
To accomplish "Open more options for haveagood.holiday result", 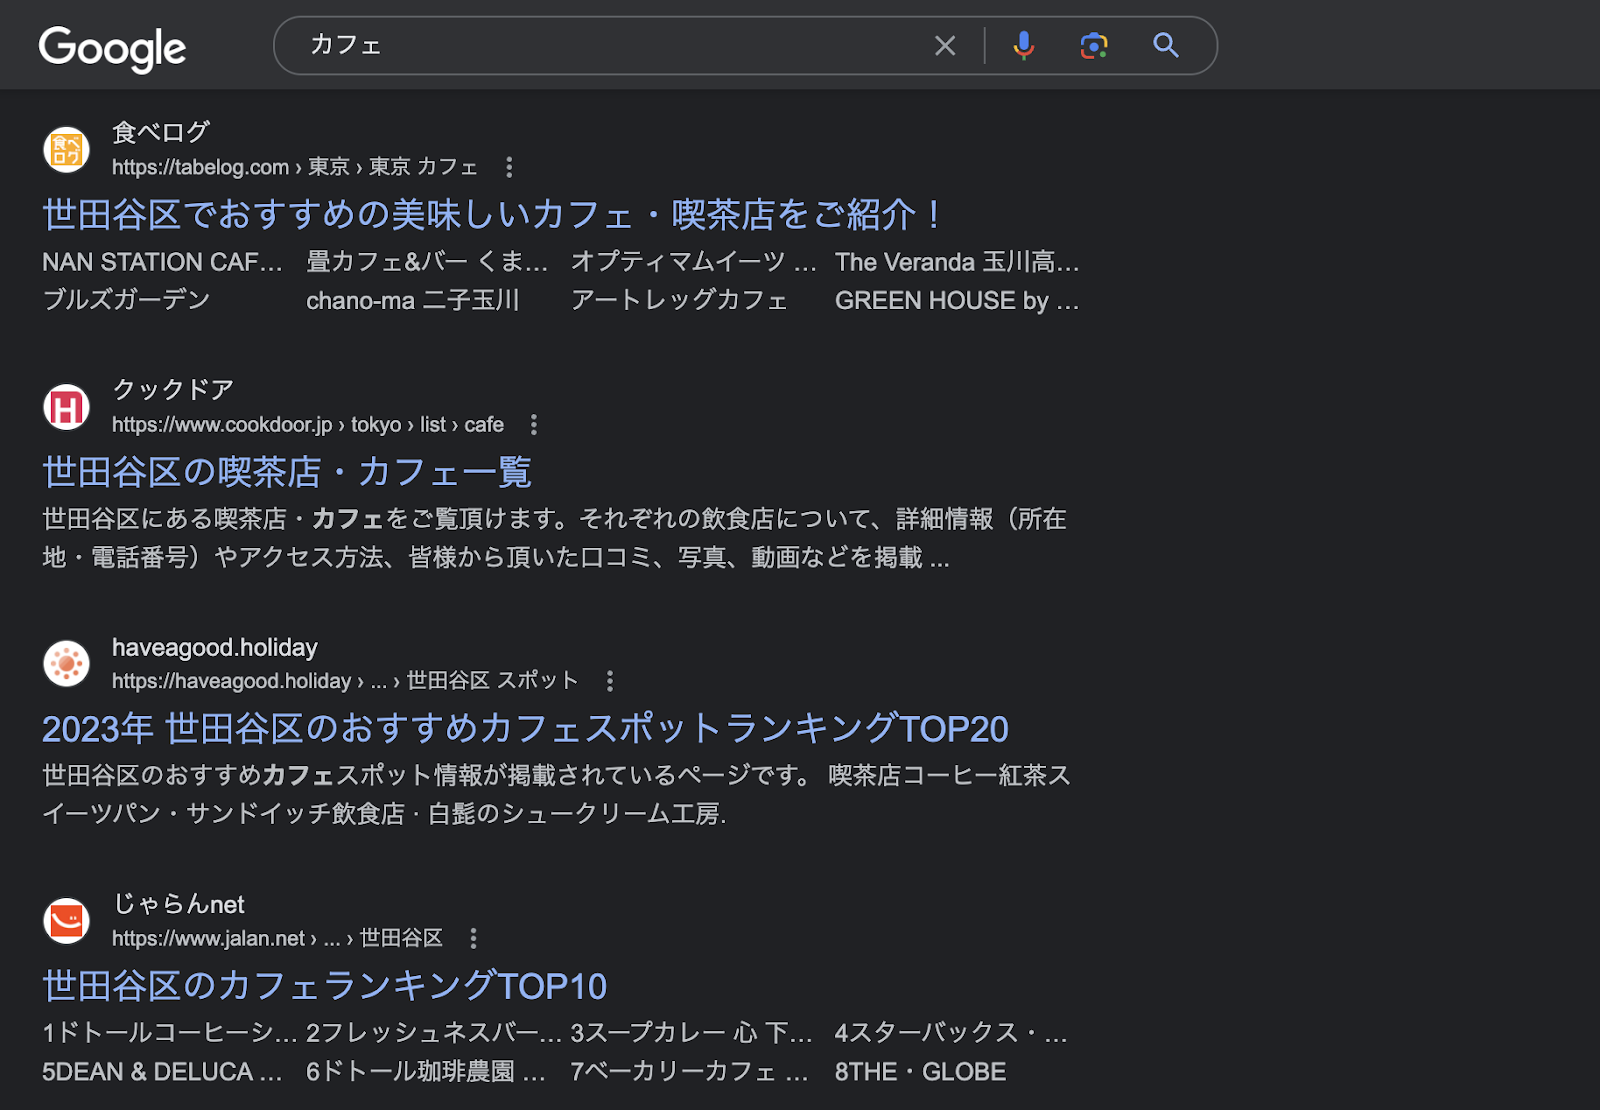I will click(610, 681).
